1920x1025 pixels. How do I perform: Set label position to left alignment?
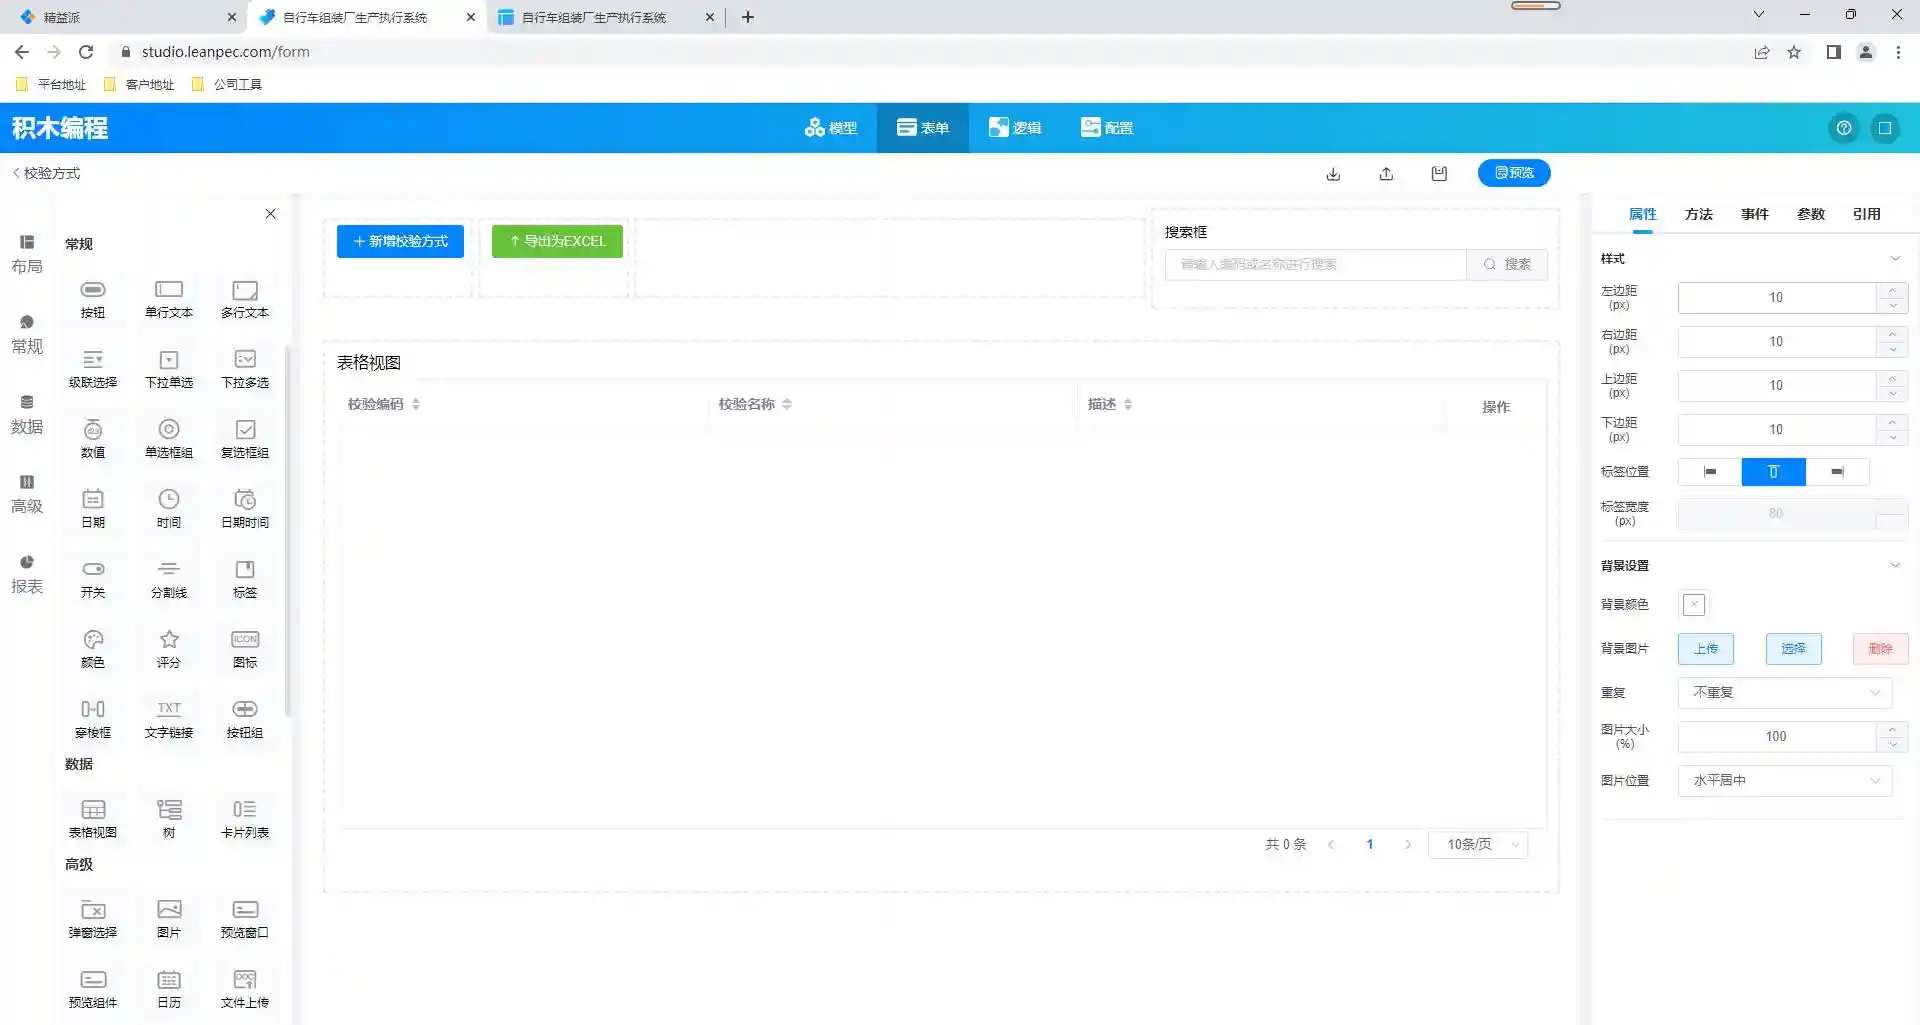(x=1710, y=472)
